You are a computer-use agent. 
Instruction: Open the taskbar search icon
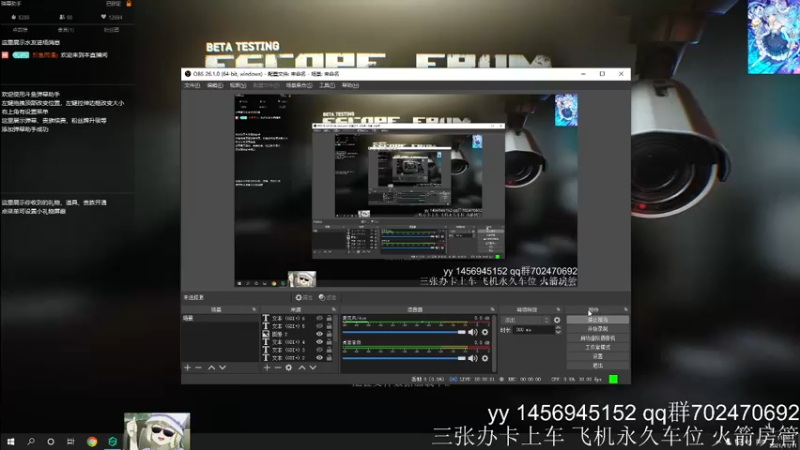coord(31,441)
